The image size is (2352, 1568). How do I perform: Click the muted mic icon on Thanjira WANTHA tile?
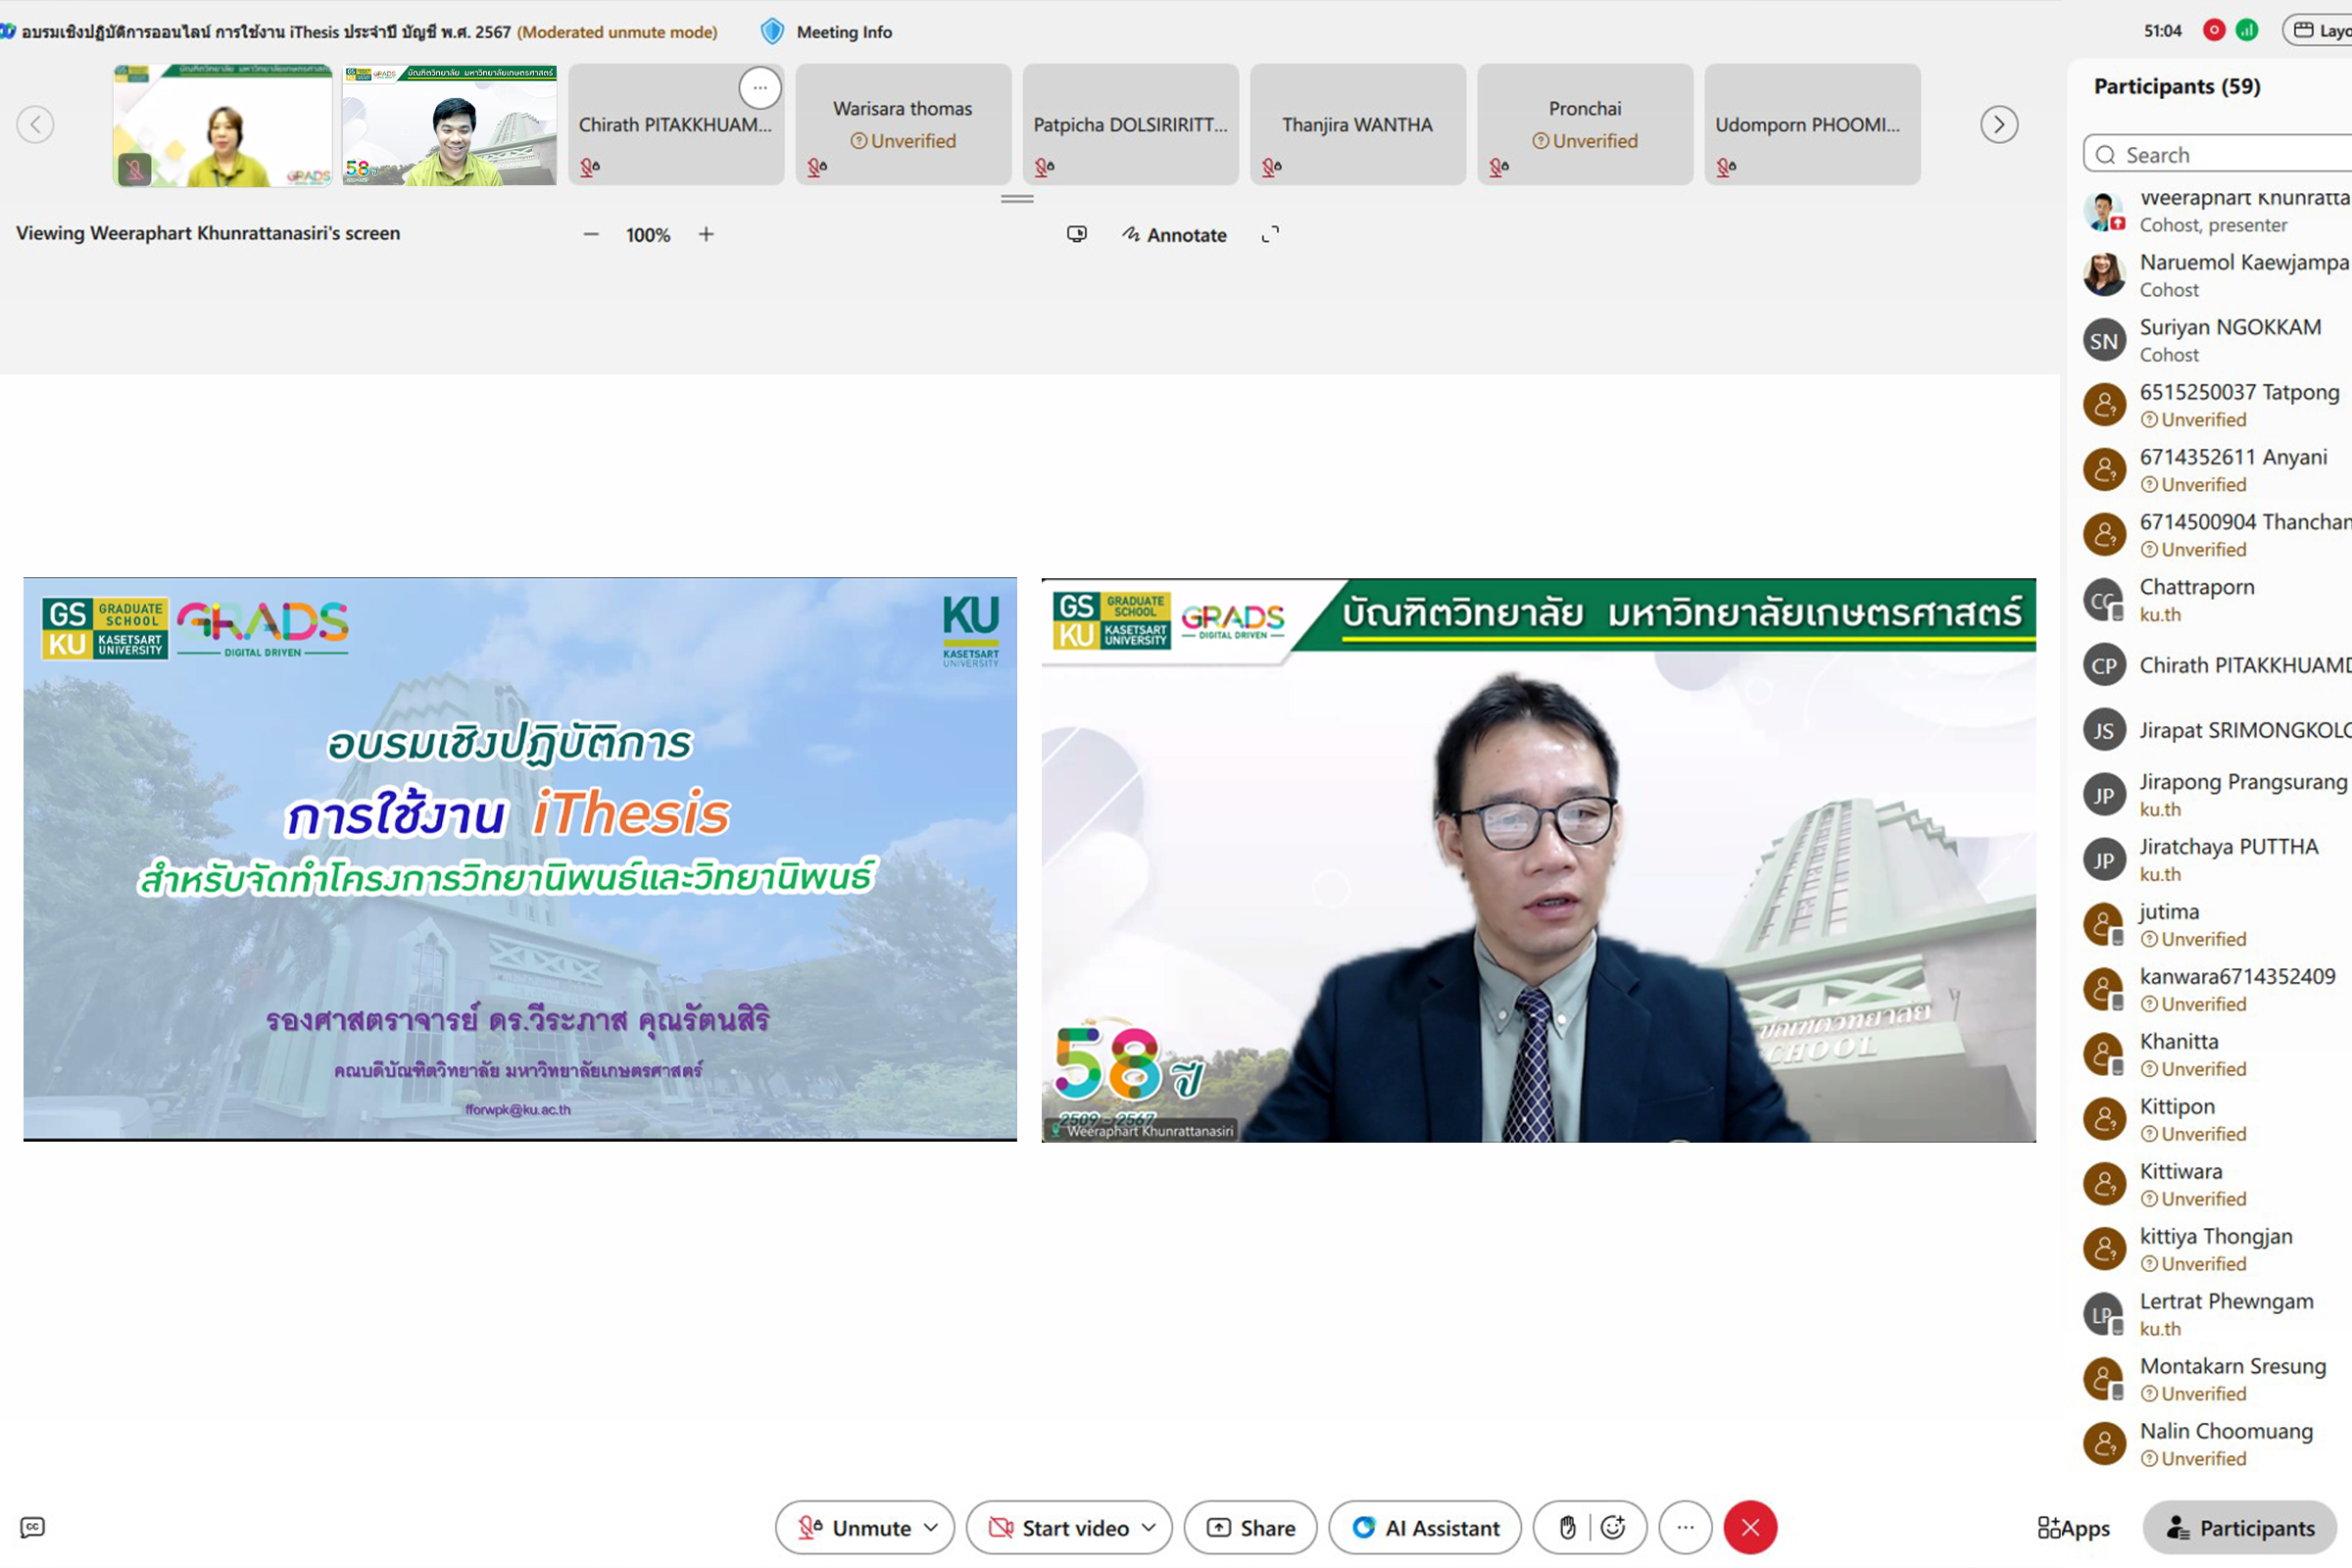[1271, 167]
